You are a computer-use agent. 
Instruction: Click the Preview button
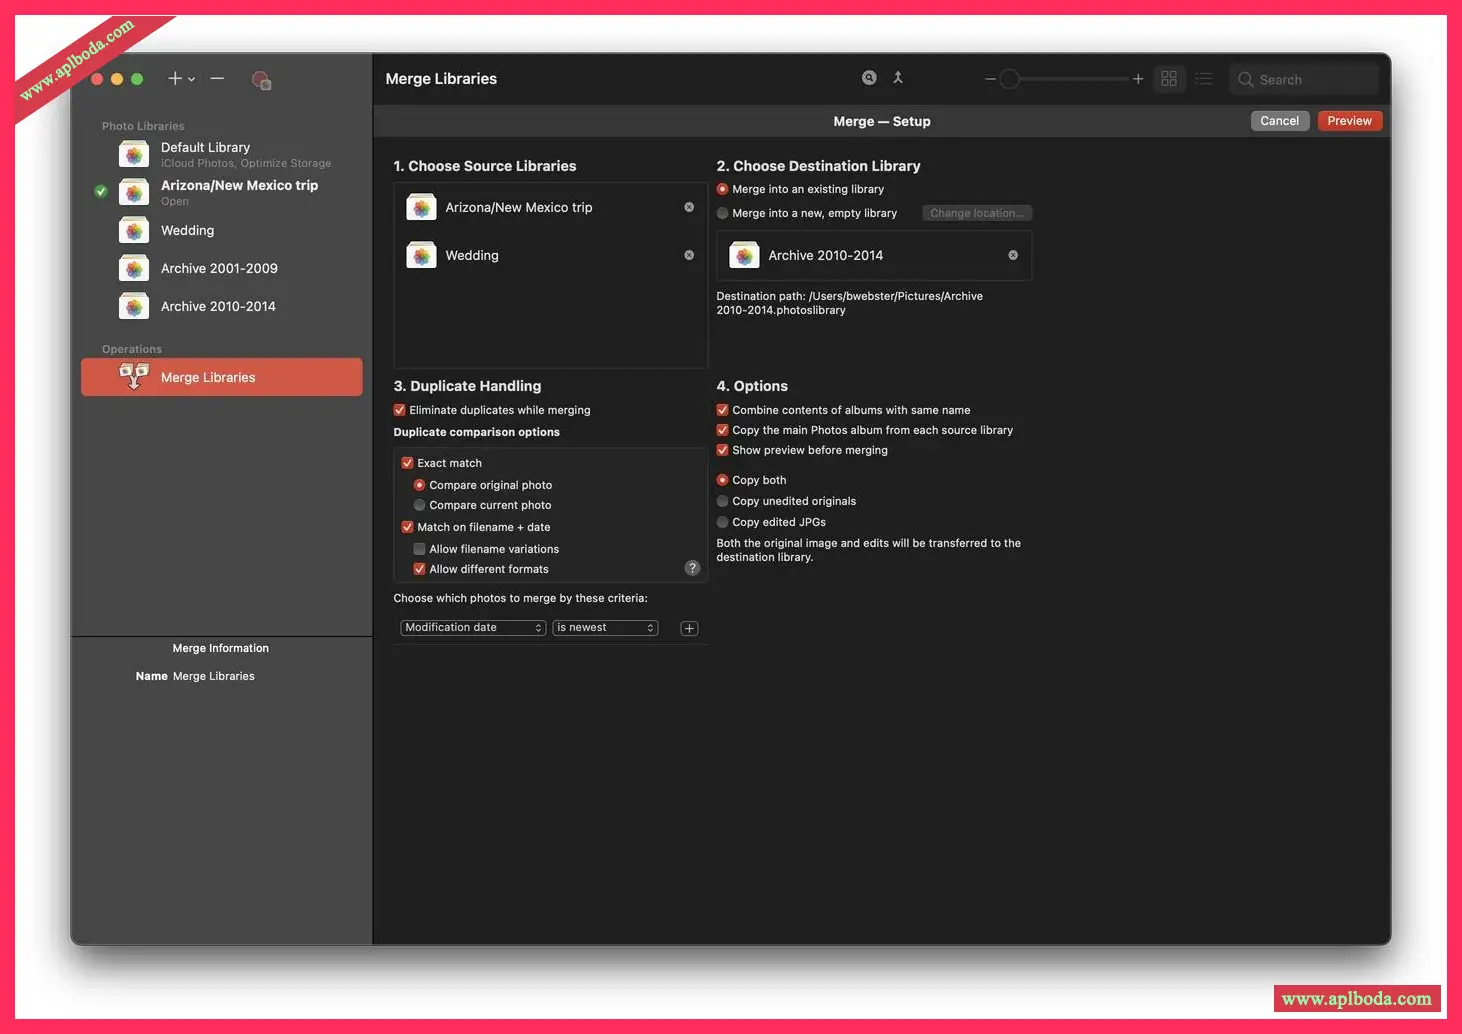pos(1349,120)
